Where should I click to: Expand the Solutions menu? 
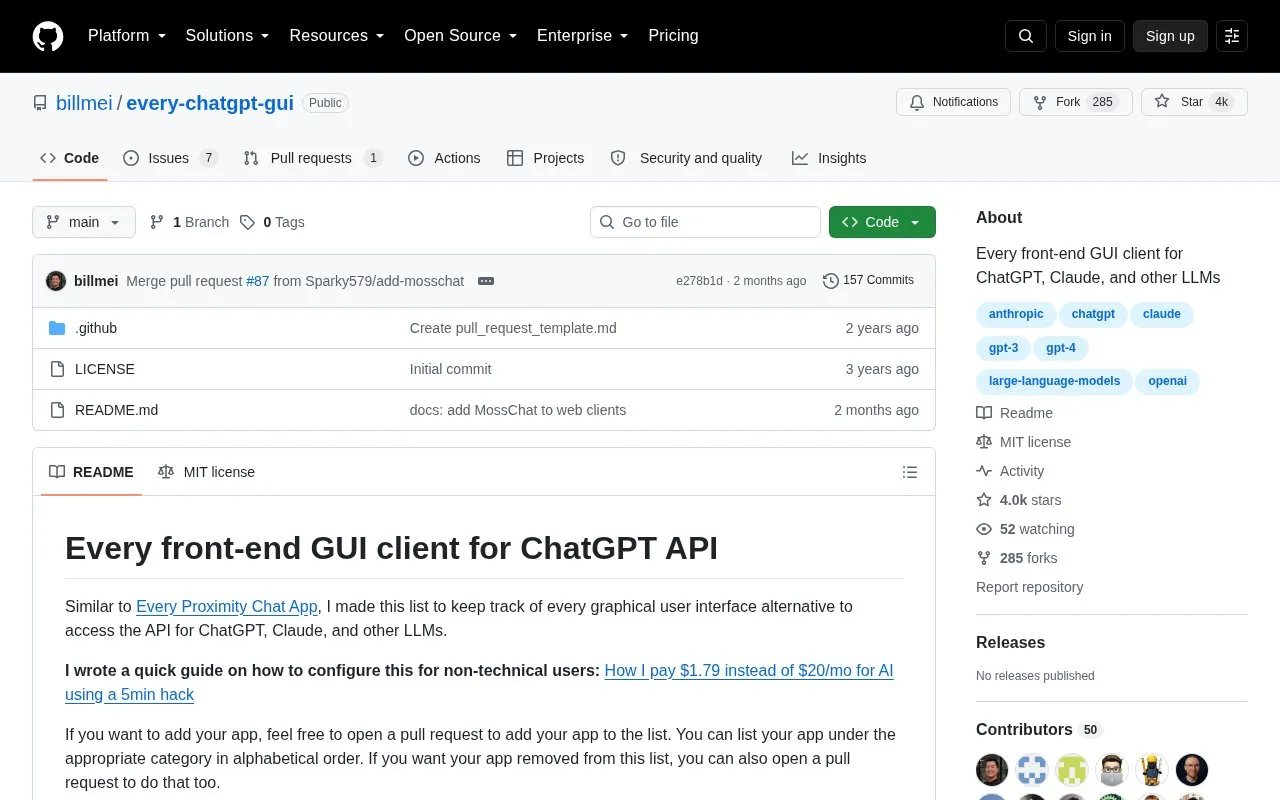click(228, 36)
